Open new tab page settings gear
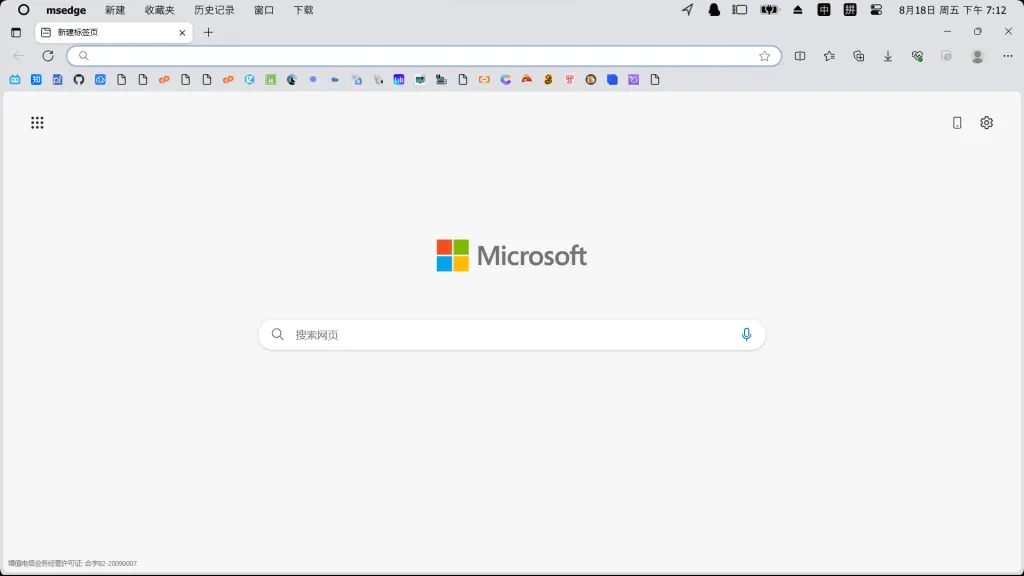The width and height of the screenshot is (1024, 576). (987, 123)
